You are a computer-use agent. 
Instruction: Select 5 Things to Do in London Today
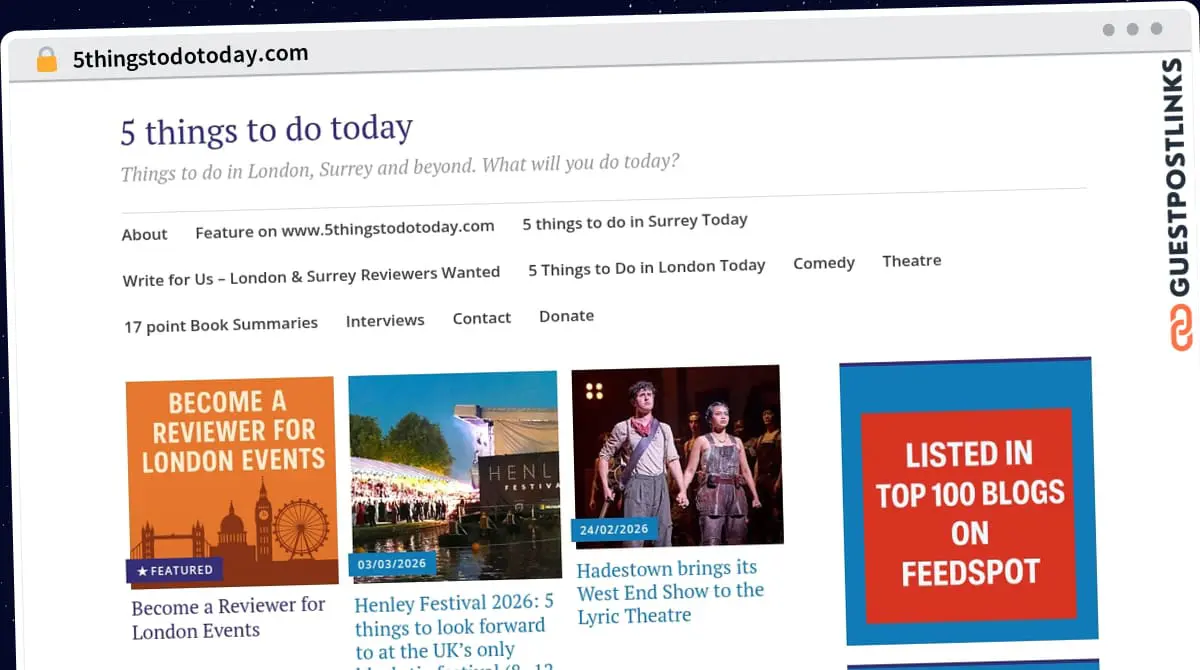tap(646, 266)
